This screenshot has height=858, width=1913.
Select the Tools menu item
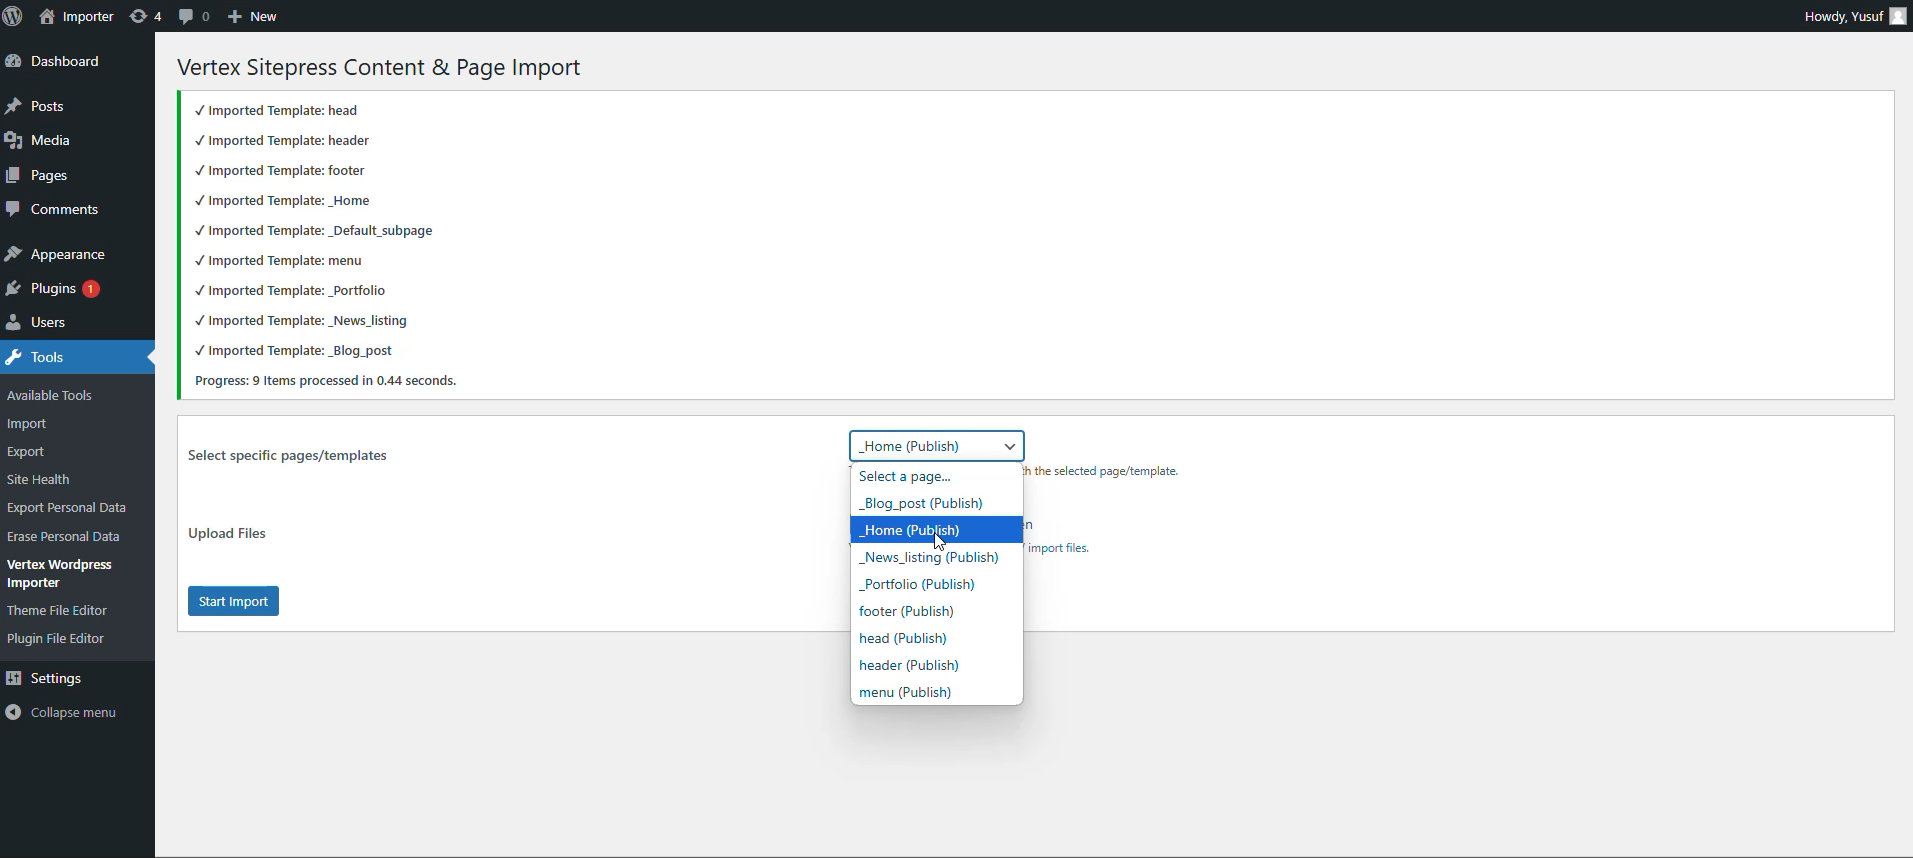[x=77, y=357]
